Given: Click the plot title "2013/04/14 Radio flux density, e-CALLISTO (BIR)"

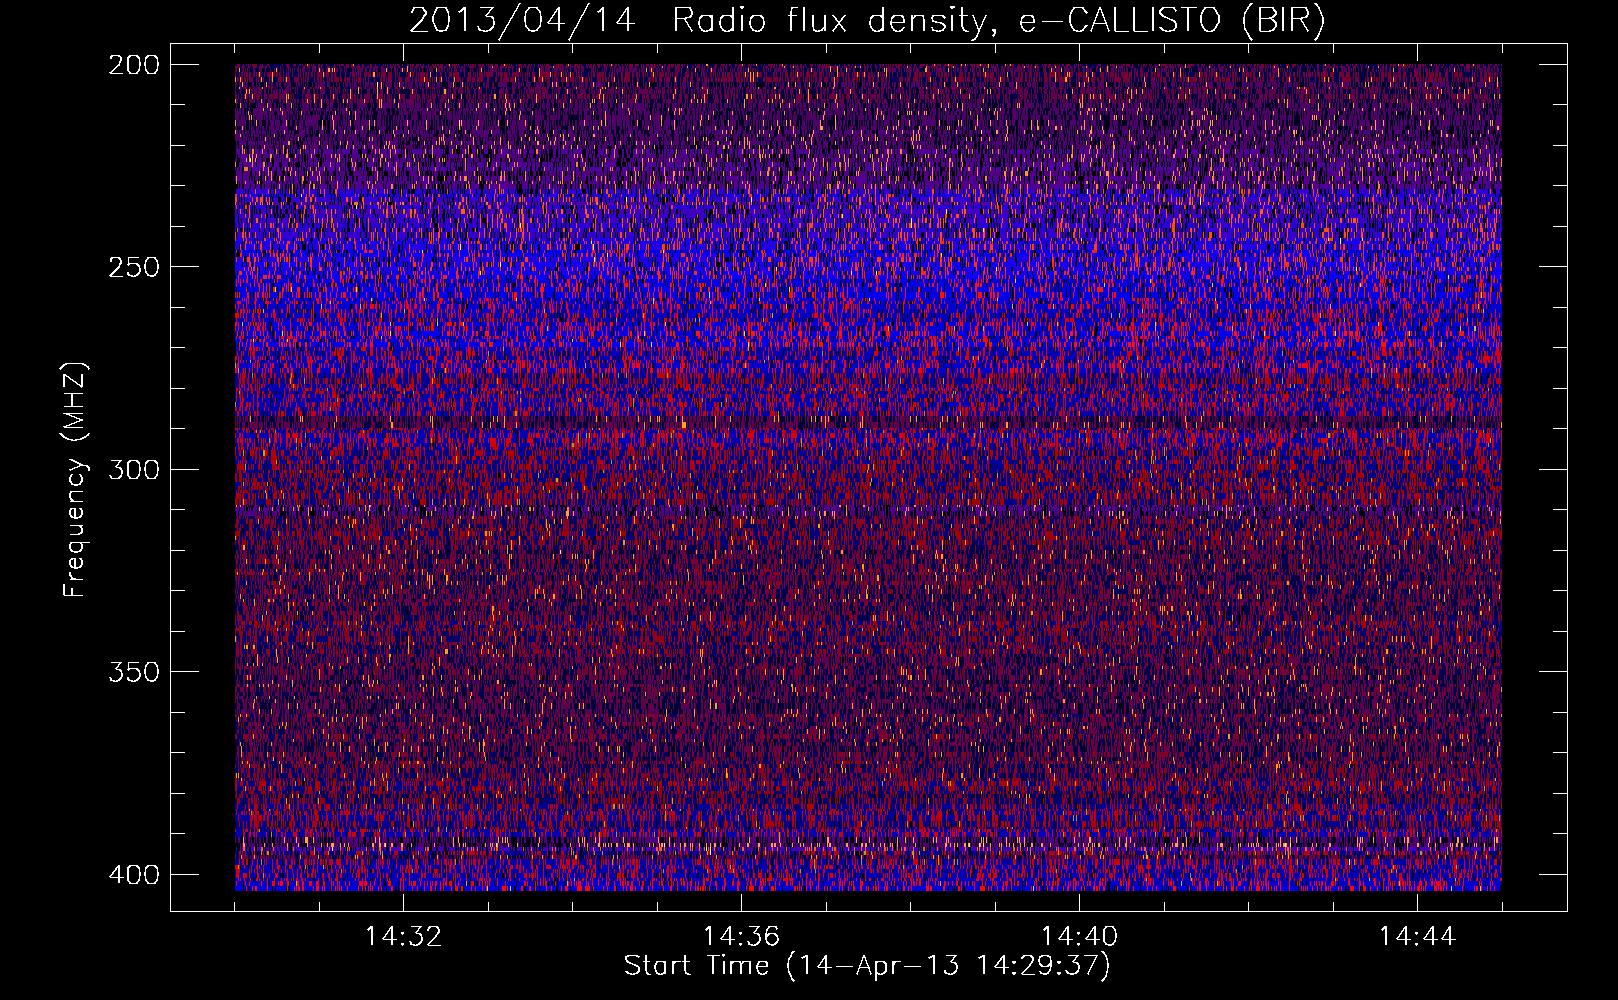Looking at the screenshot, I should click(867, 21).
